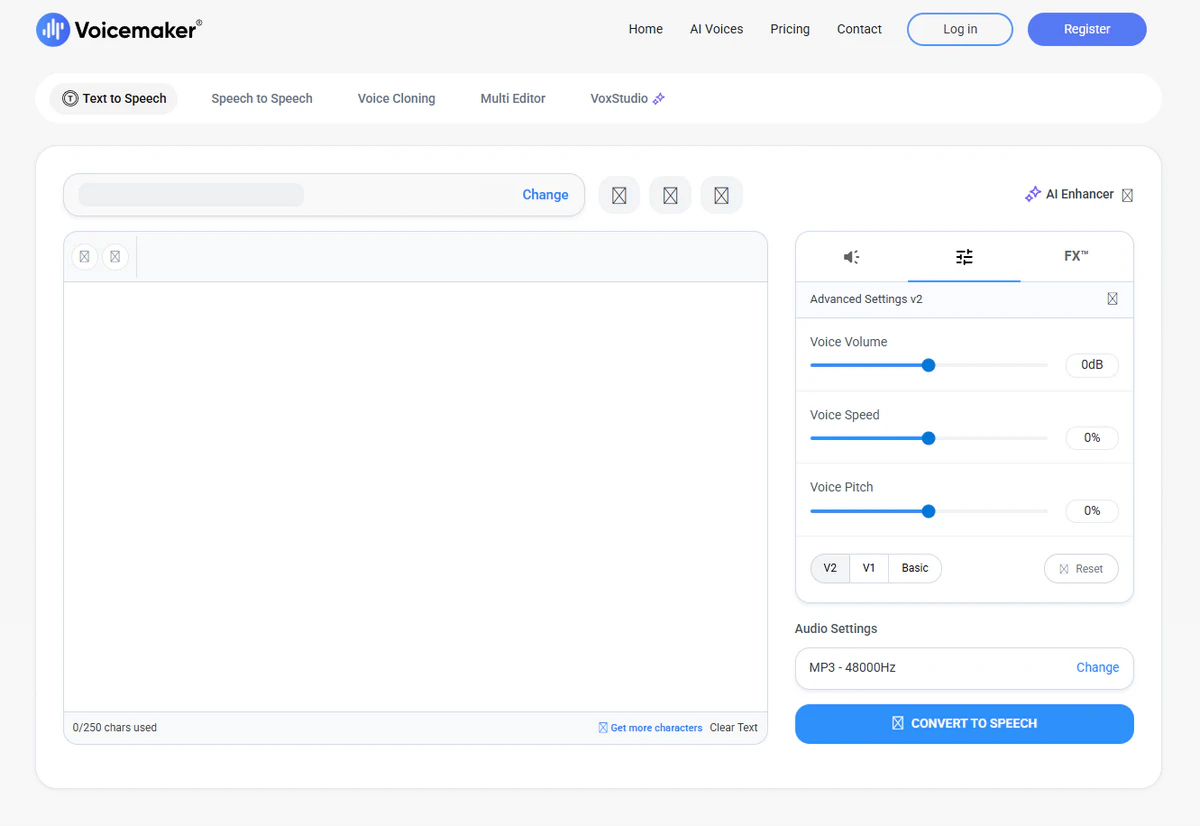Screen dimensions: 1200x826
Task: Click the Get more characters link
Action: click(656, 728)
